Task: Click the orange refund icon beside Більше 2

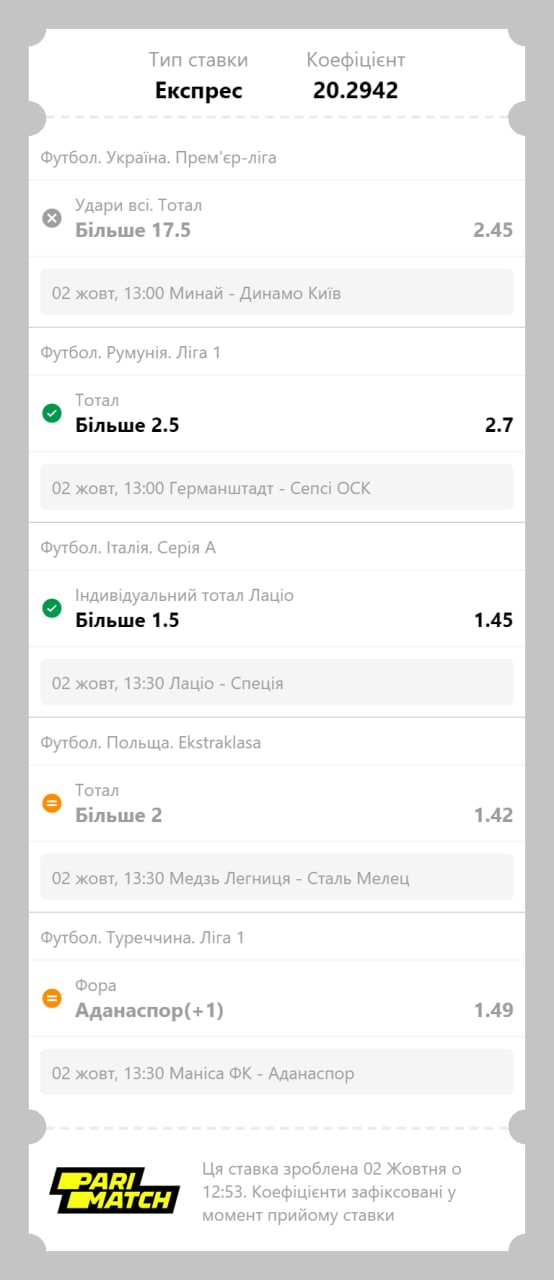Action: [x=52, y=803]
